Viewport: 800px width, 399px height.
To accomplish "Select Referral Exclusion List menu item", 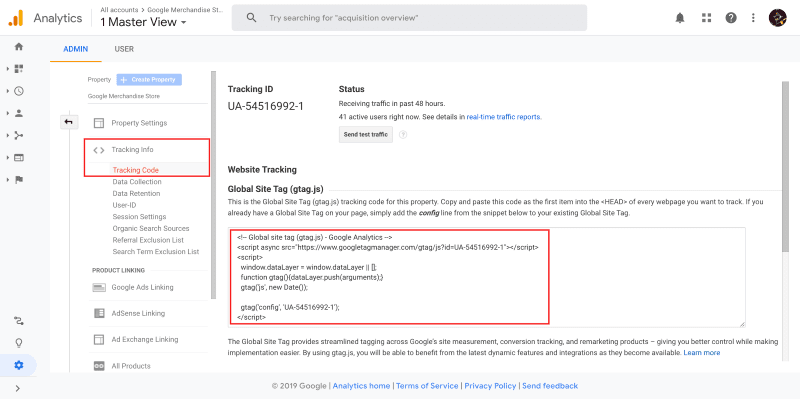I will (x=148, y=240).
